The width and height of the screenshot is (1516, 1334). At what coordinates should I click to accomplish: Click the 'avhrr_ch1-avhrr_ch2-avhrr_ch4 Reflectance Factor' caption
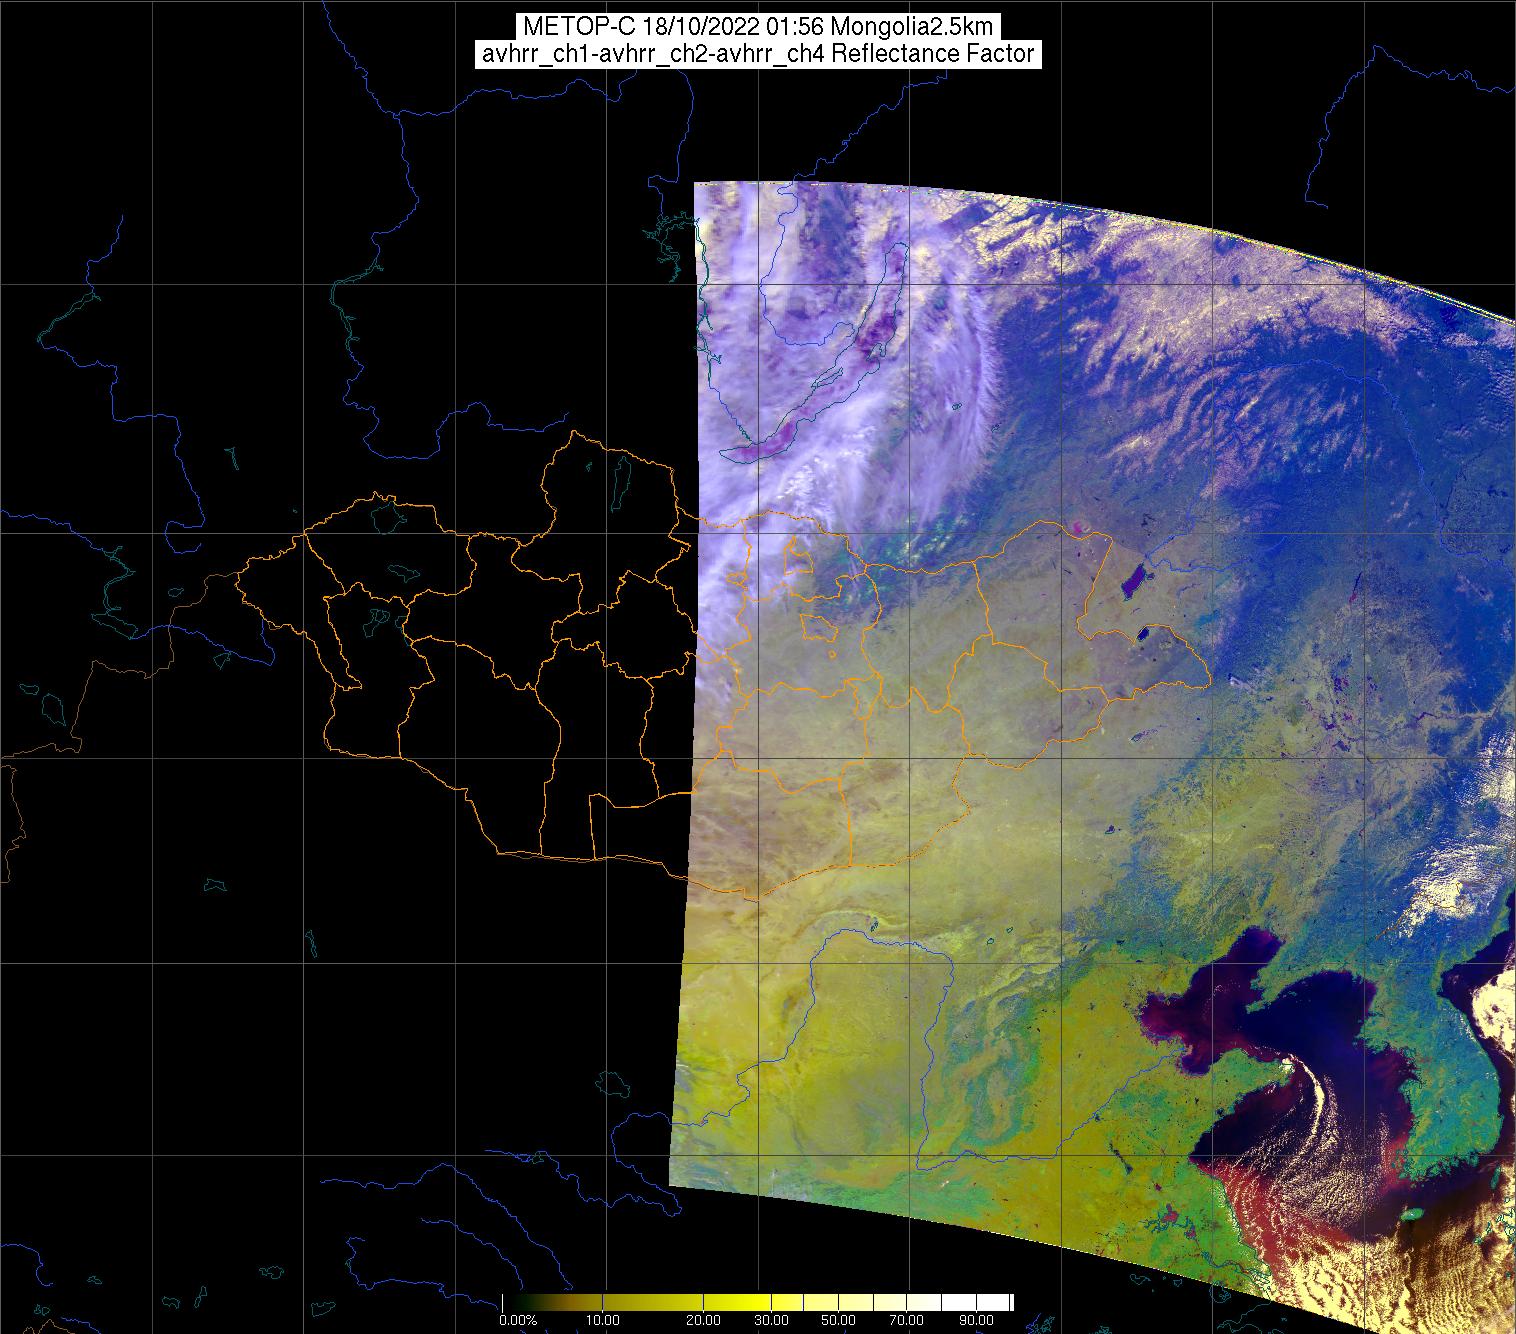tap(758, 54)
